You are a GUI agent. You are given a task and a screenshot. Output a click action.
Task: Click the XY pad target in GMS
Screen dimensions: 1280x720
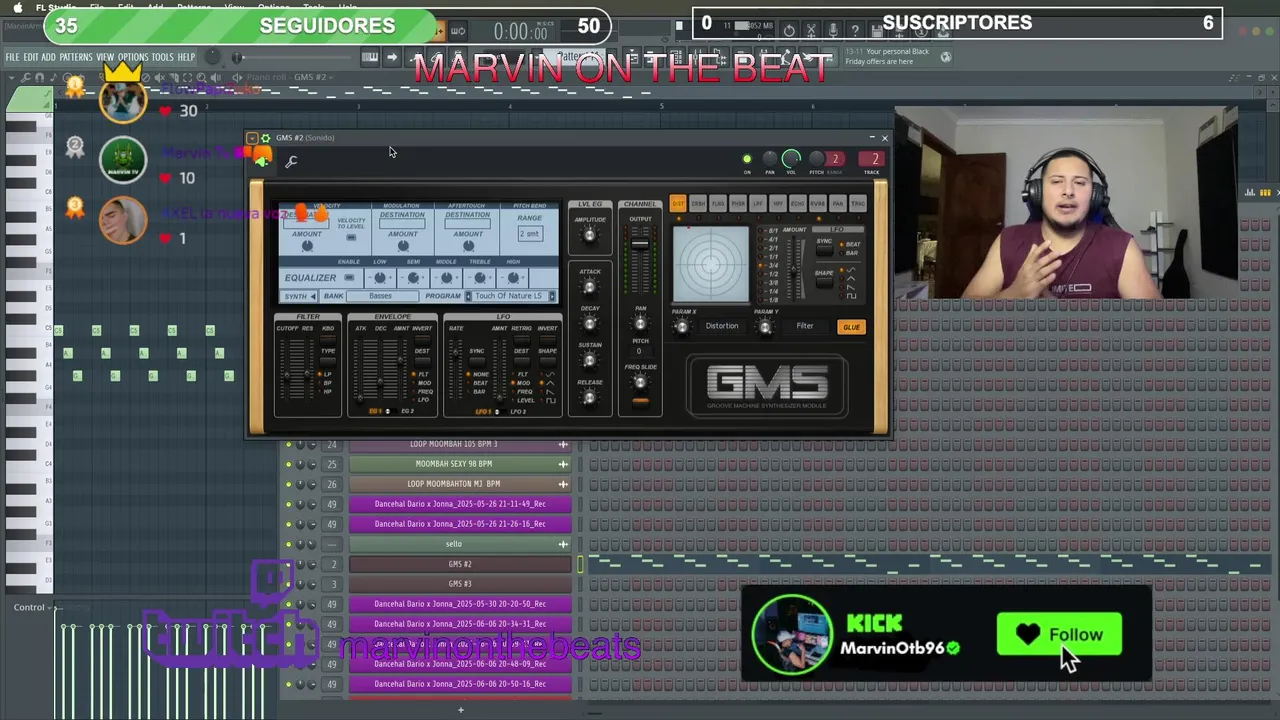[711, 264]
